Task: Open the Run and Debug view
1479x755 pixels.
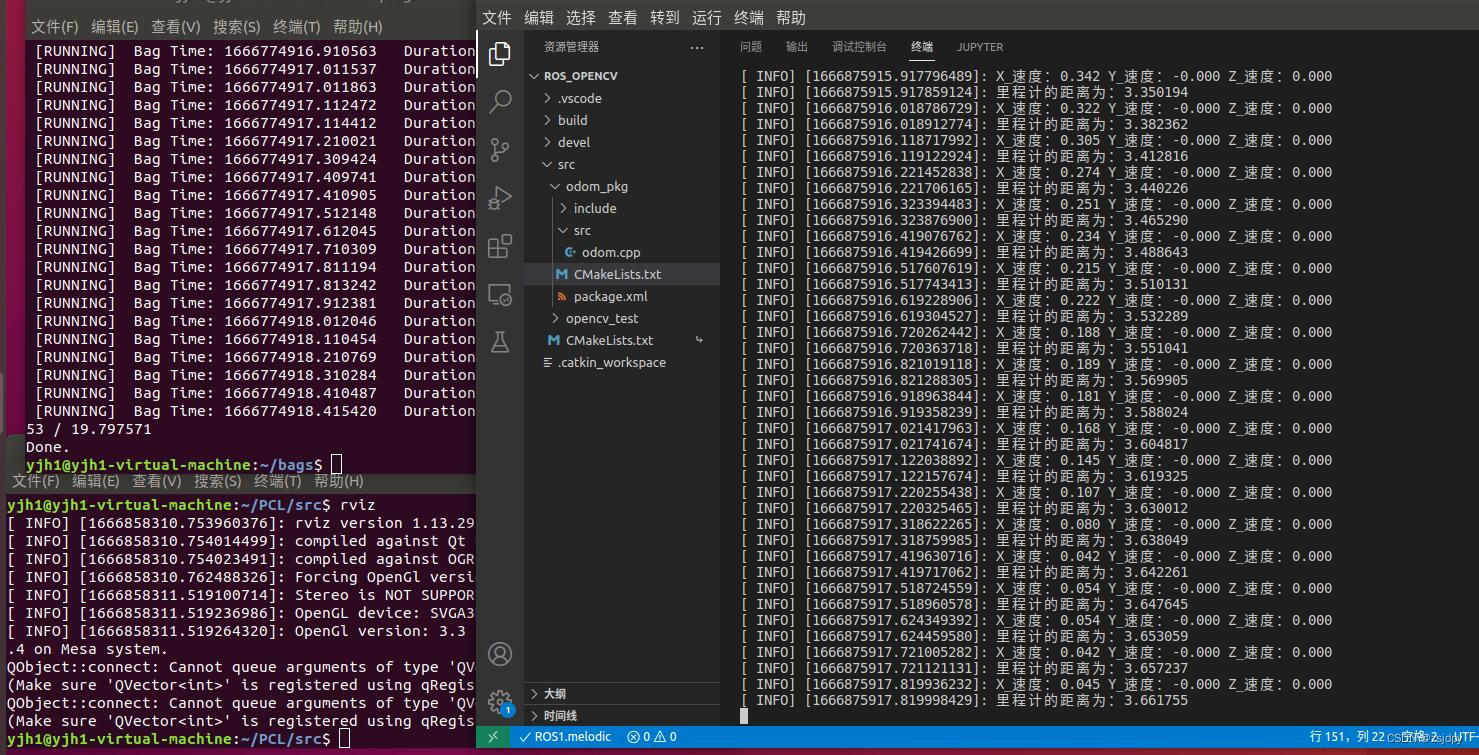Action: pyautogui.click(x=500, y=198)
